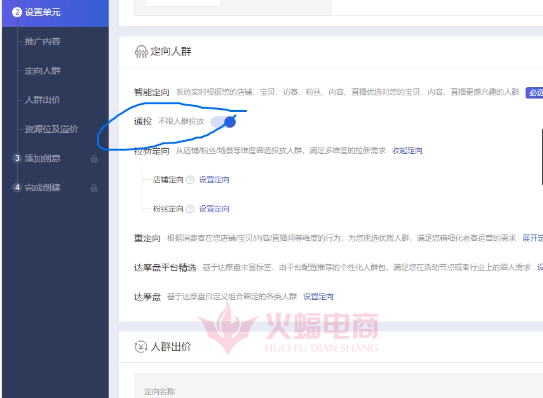
Task: Open step 2 设置单元 in sidebar
Action: 55,12
